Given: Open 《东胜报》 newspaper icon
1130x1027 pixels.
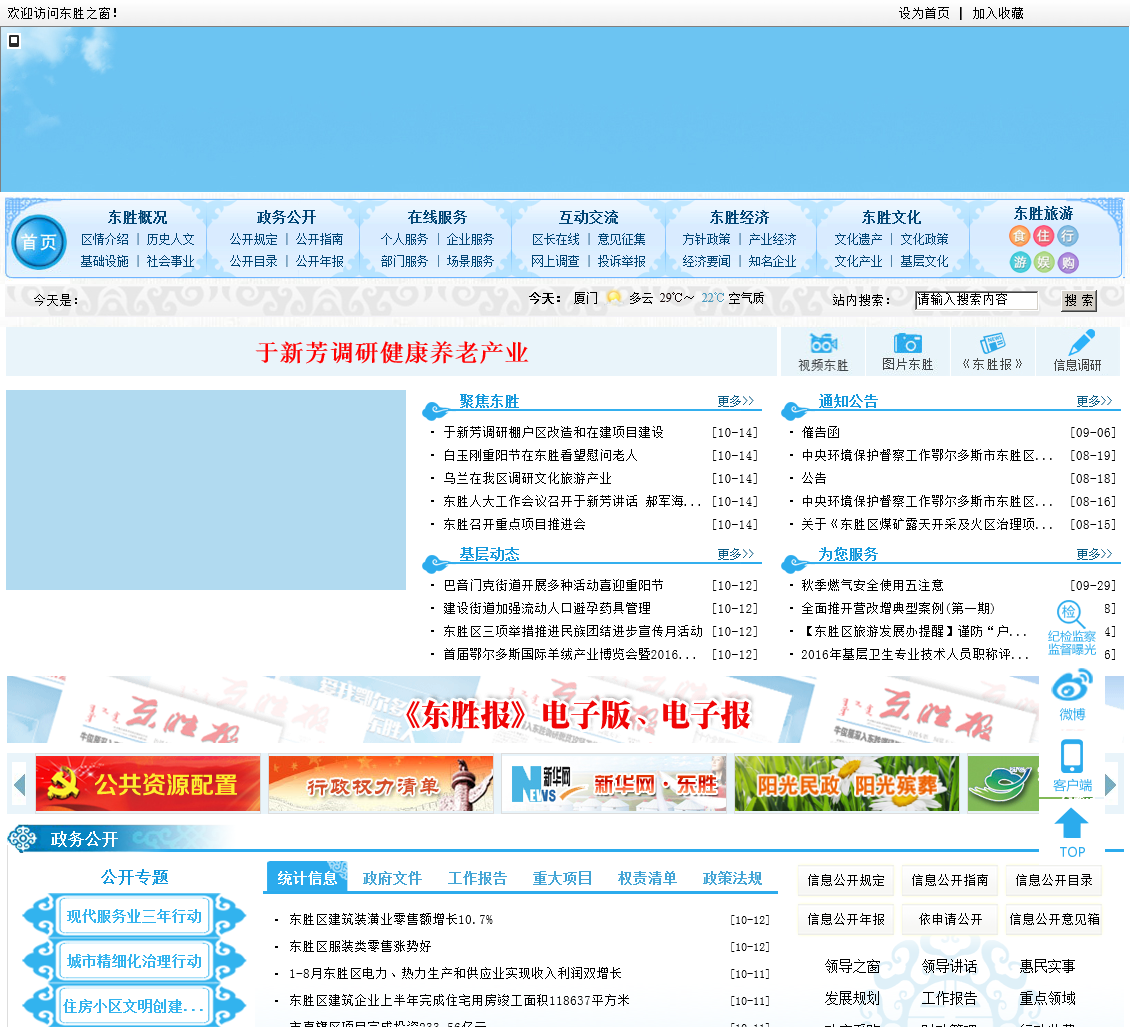Looking at the screenshot, I should [992, 352].
